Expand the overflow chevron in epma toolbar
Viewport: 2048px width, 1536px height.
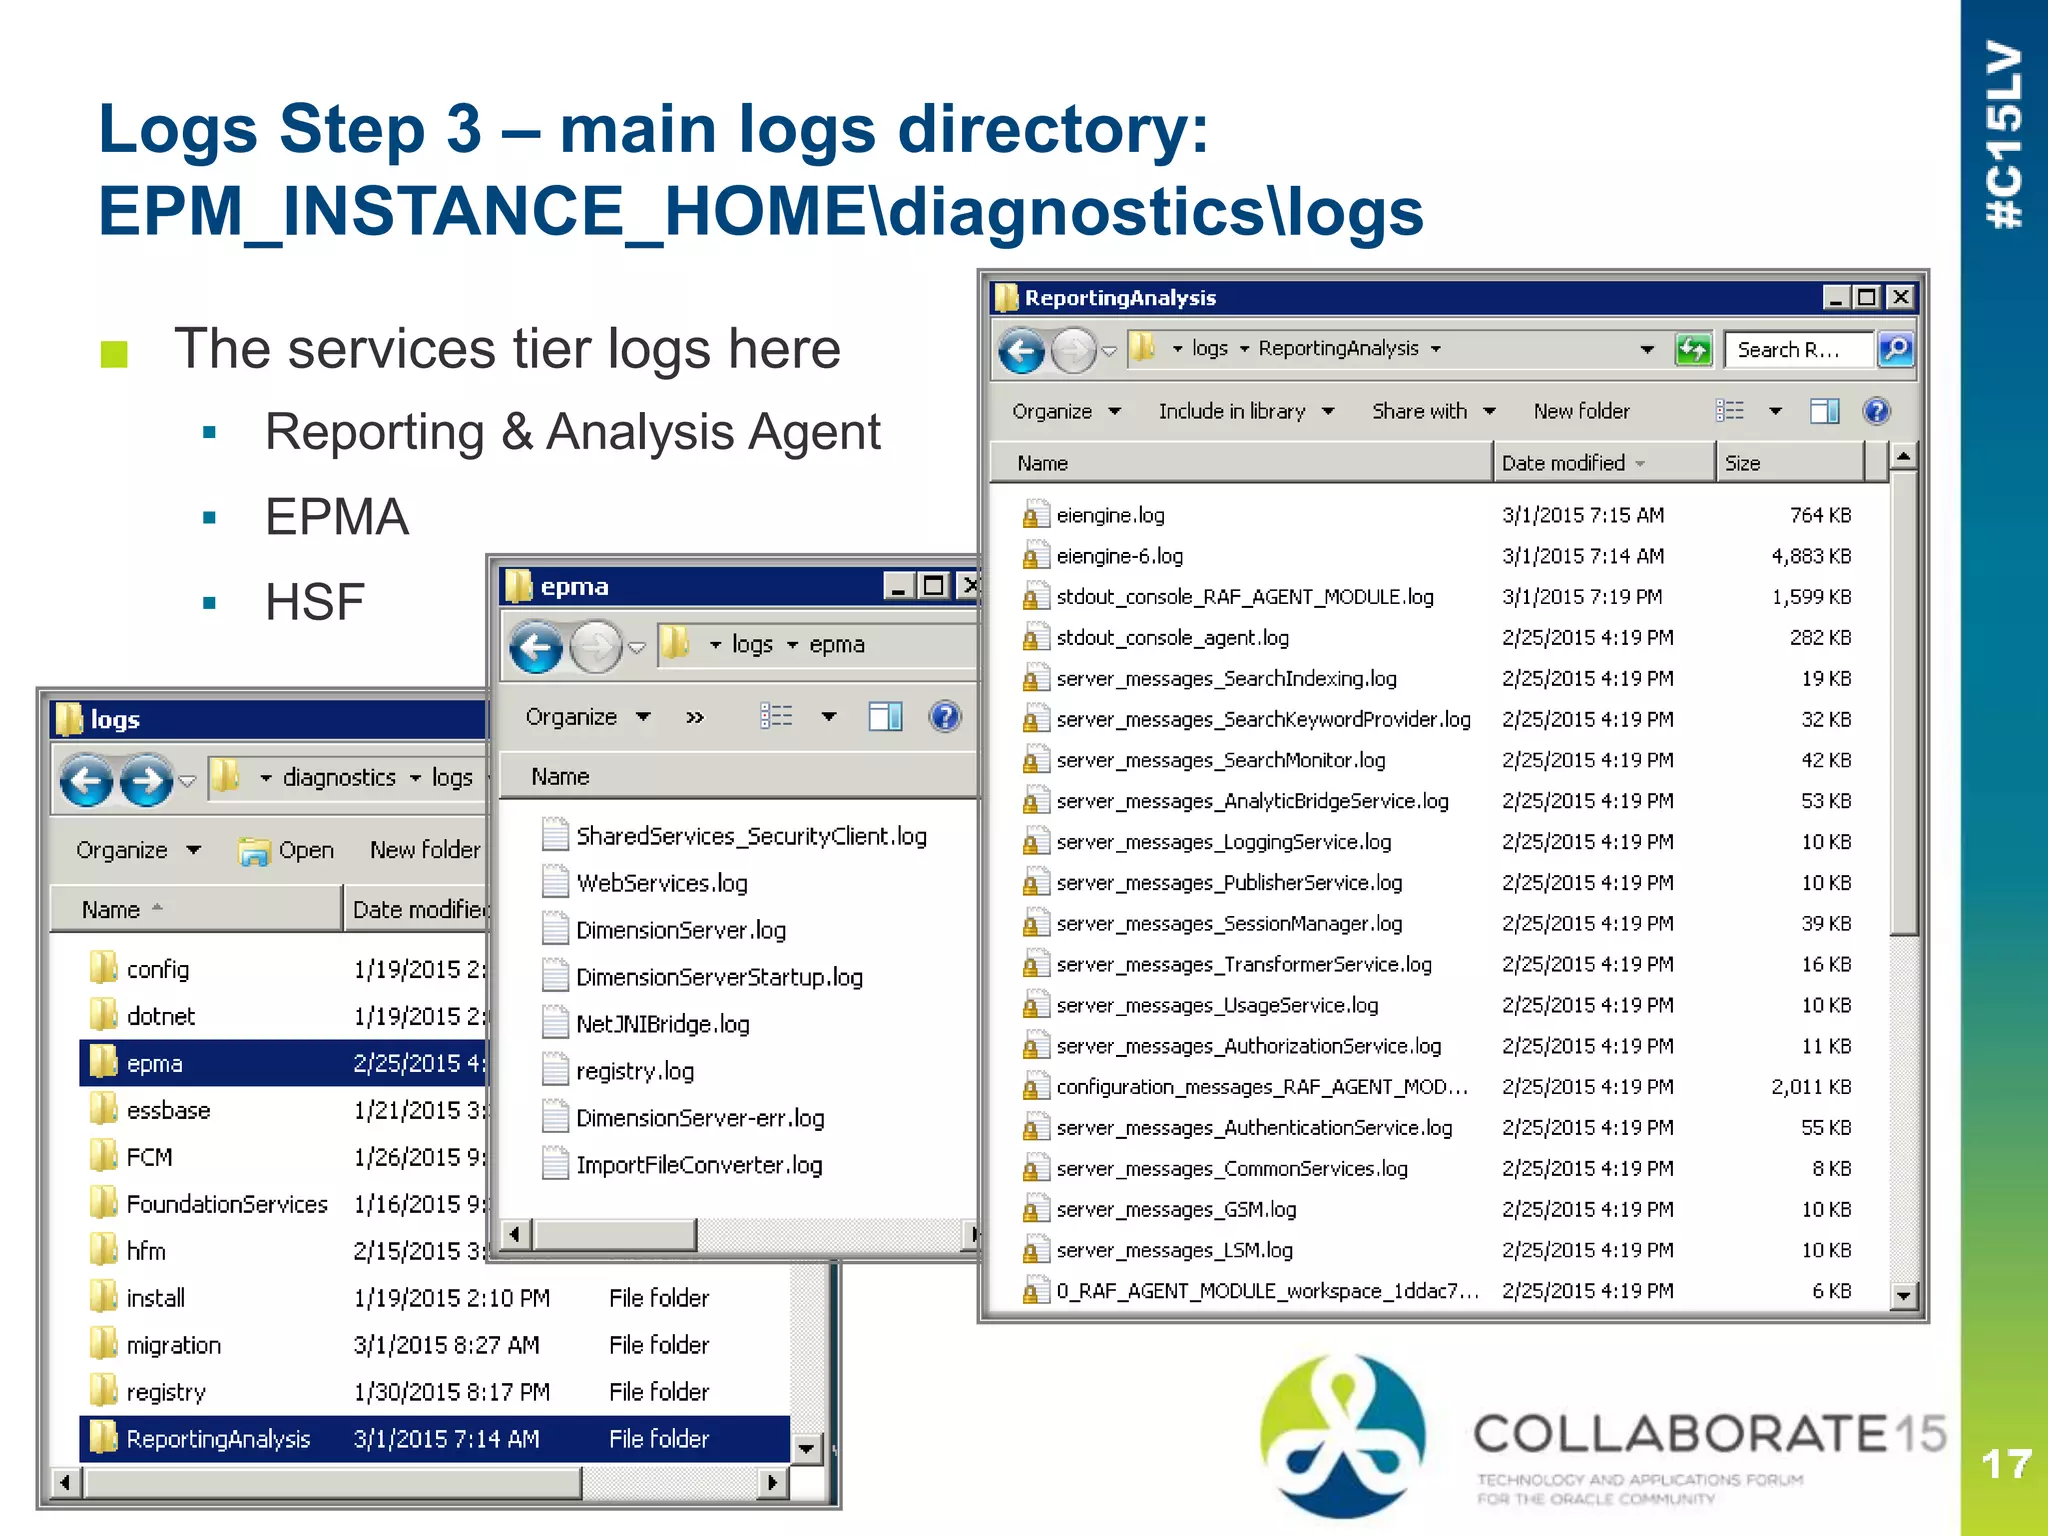(695, 717)
